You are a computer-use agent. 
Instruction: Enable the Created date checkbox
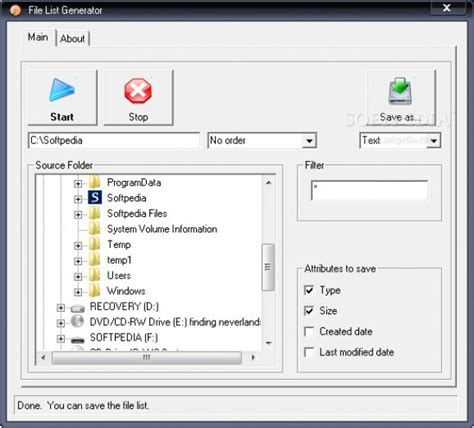[309, 331]
